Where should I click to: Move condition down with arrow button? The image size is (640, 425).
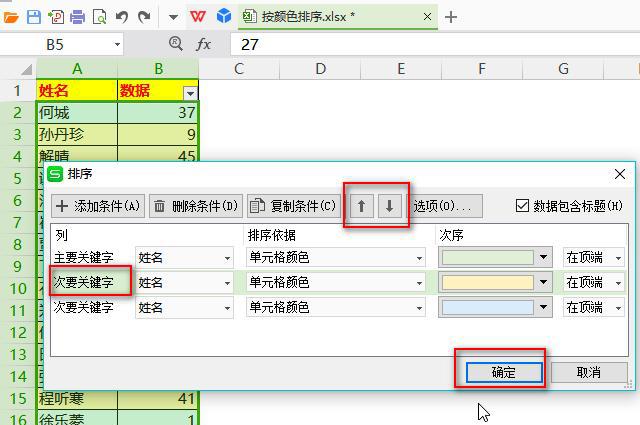tap(389, 206)
